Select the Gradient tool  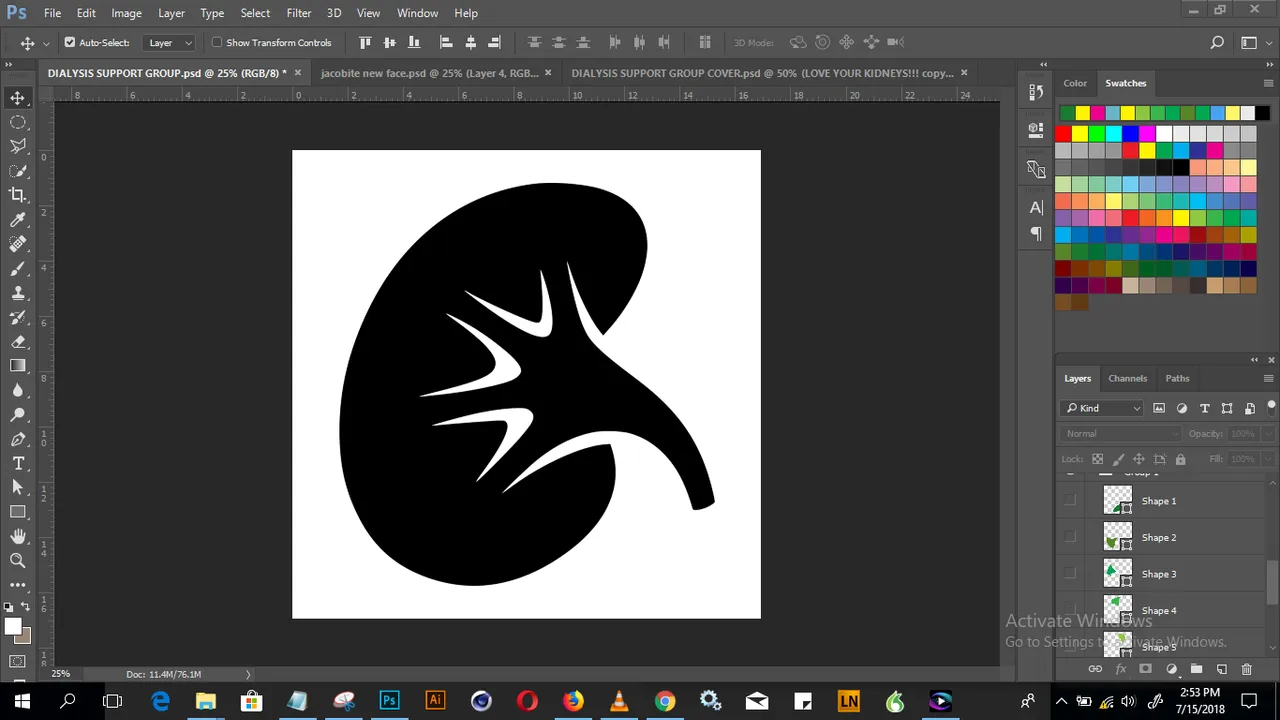18,366
